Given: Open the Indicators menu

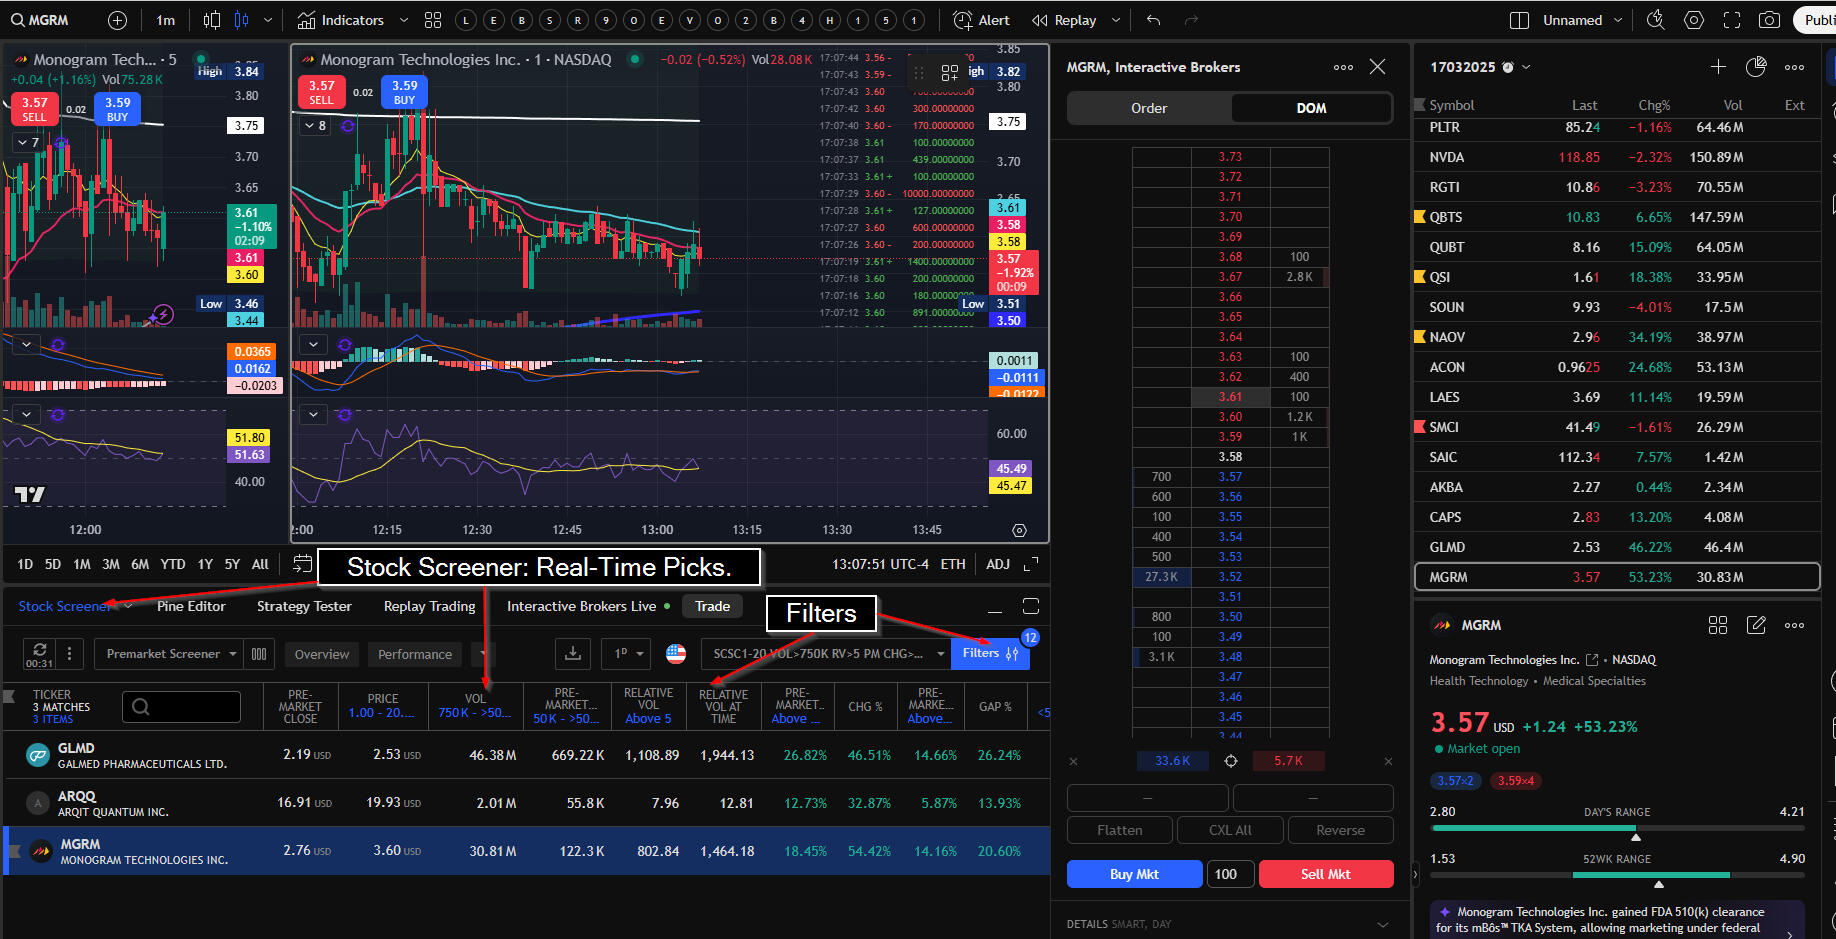Looking at the screenshot, I should 342,20.
